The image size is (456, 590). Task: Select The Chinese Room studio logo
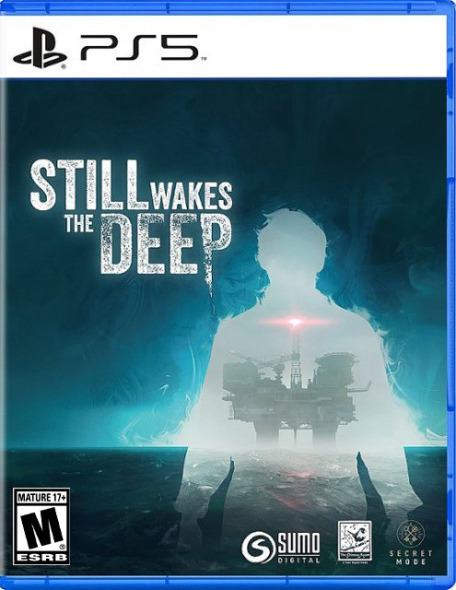[x=354, y=542]
